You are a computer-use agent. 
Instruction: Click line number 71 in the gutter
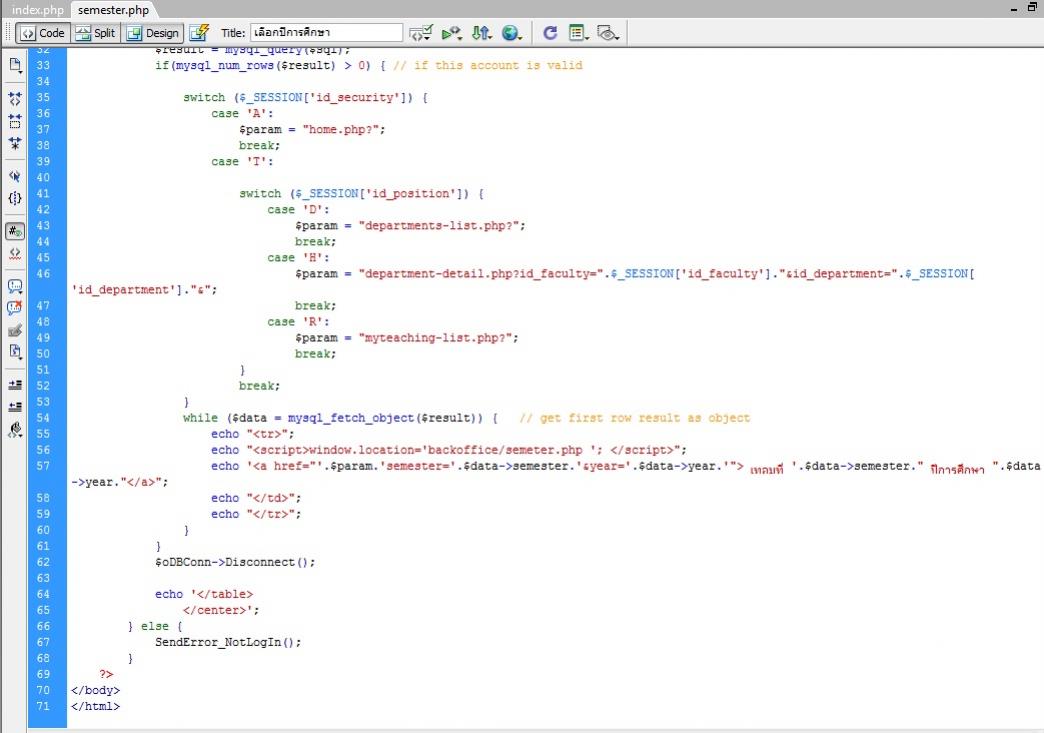click(x=43, y=706)
